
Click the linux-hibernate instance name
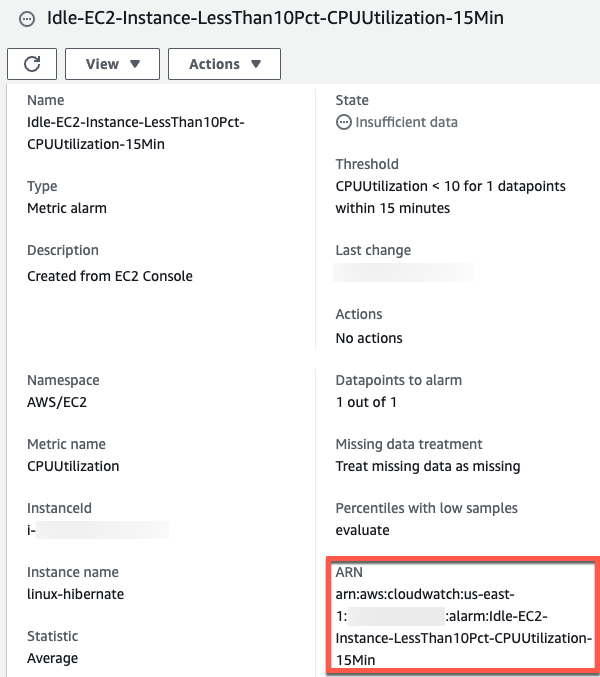point(76,594)
